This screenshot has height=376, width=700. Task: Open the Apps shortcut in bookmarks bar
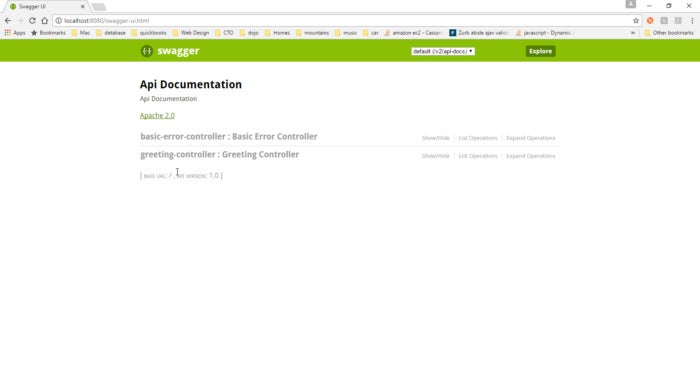click(15, 33)
